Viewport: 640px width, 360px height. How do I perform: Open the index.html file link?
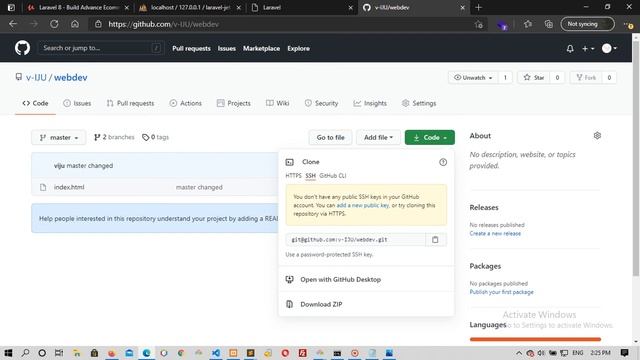tap(69, 187)
